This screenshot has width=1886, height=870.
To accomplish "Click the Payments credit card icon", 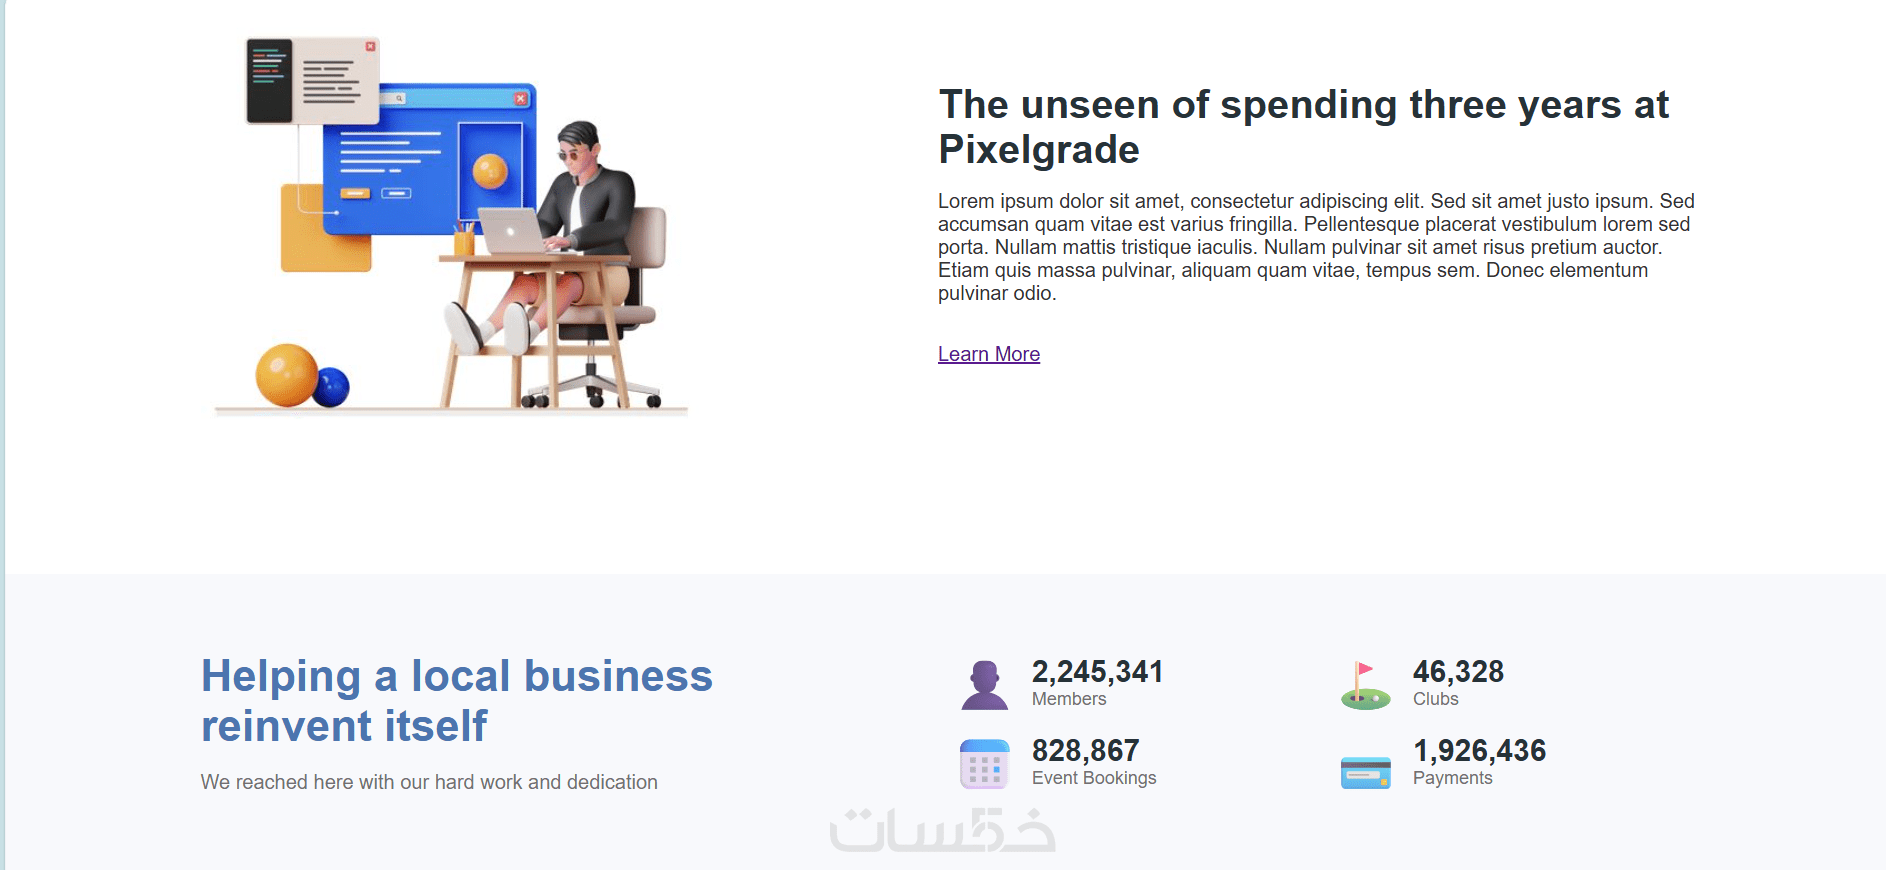I will 1365,773.
